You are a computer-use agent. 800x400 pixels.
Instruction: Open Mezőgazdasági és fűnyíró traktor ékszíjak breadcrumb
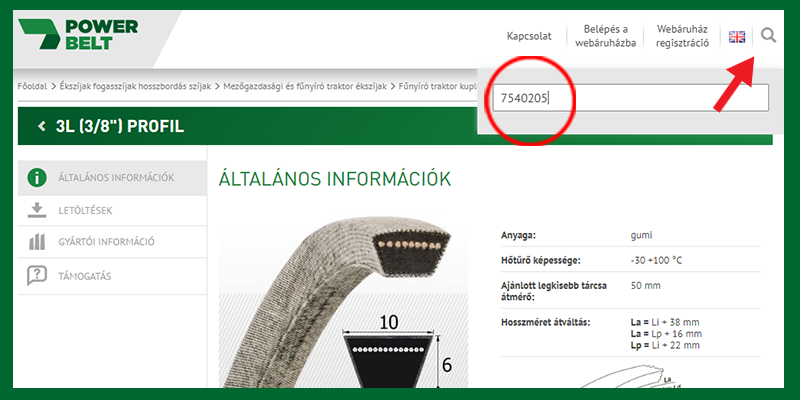click(x=305, y=86)
